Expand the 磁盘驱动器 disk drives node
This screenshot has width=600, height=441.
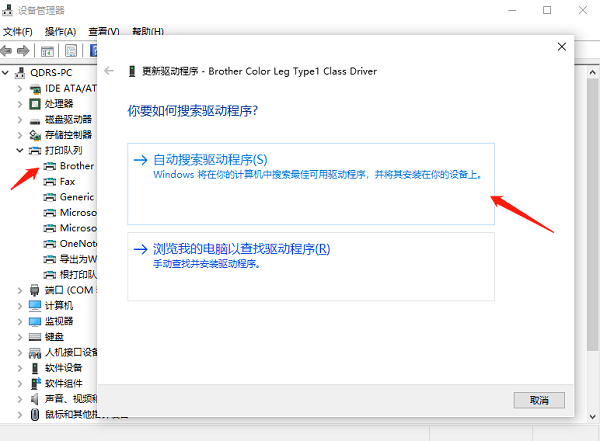(x=21, y=119)
